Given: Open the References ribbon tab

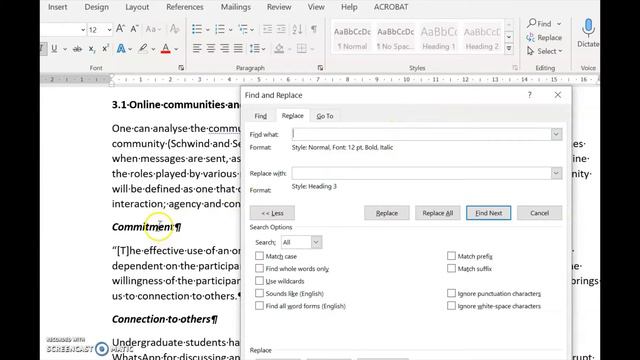Looking at the screenshot, I should point(185,7).
